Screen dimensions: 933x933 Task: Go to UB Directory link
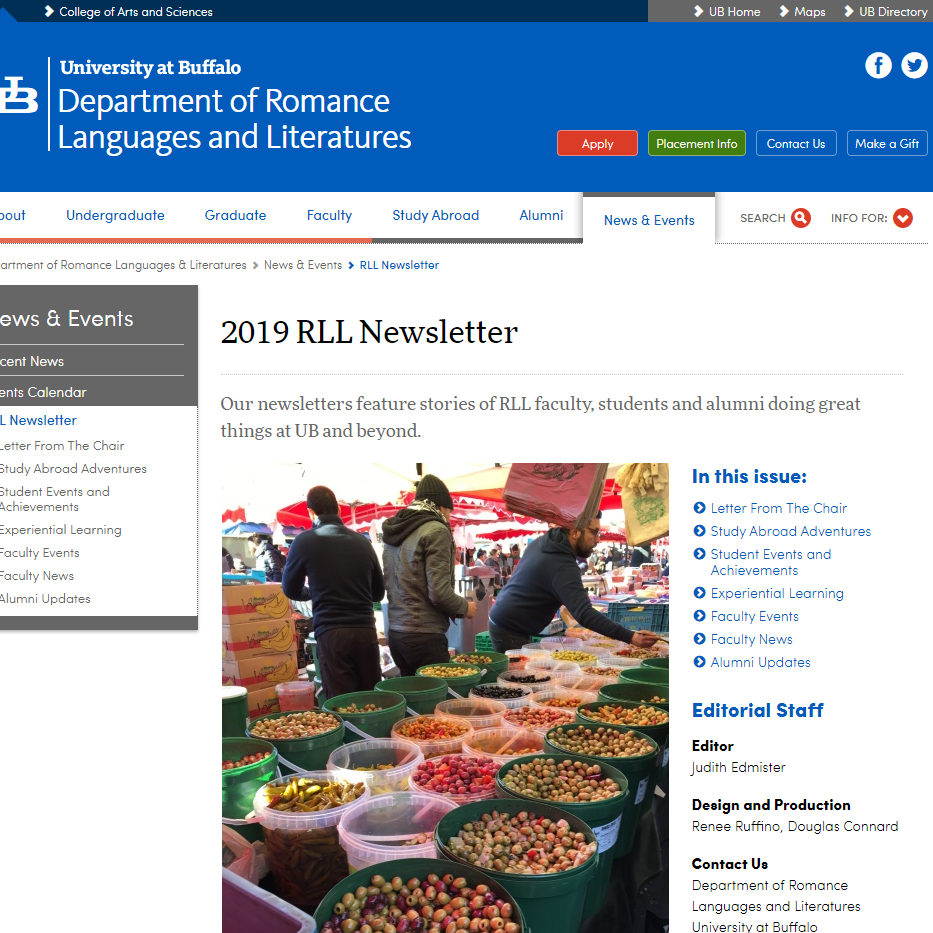tap(892, 12)
